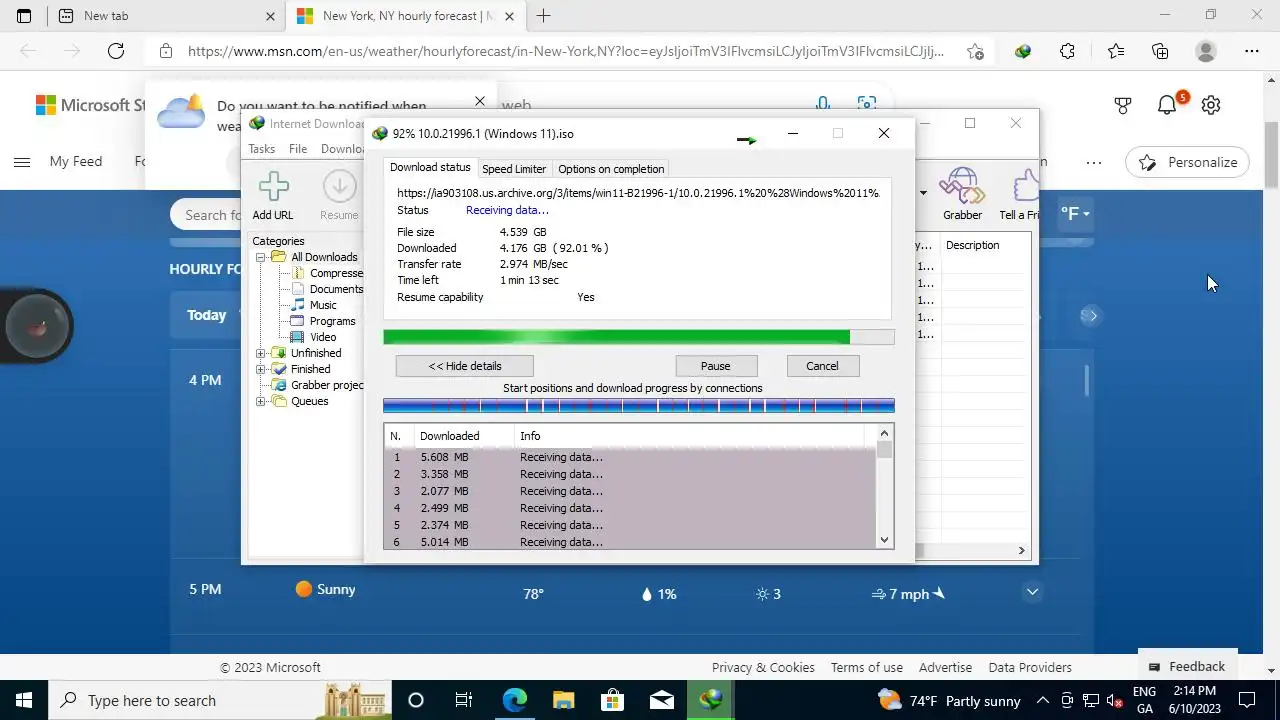Click the connections list vertical scrollbar
This screenshot has width=1280, height=720.
(x=884, y=487)
